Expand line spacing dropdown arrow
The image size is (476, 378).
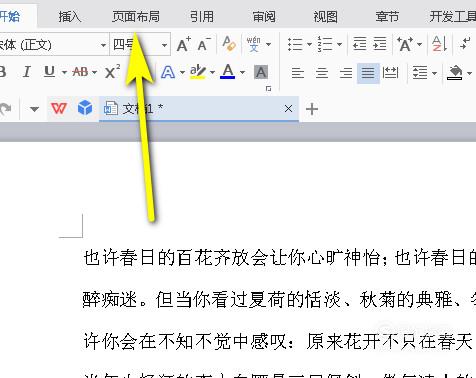(x=434, y=73)
